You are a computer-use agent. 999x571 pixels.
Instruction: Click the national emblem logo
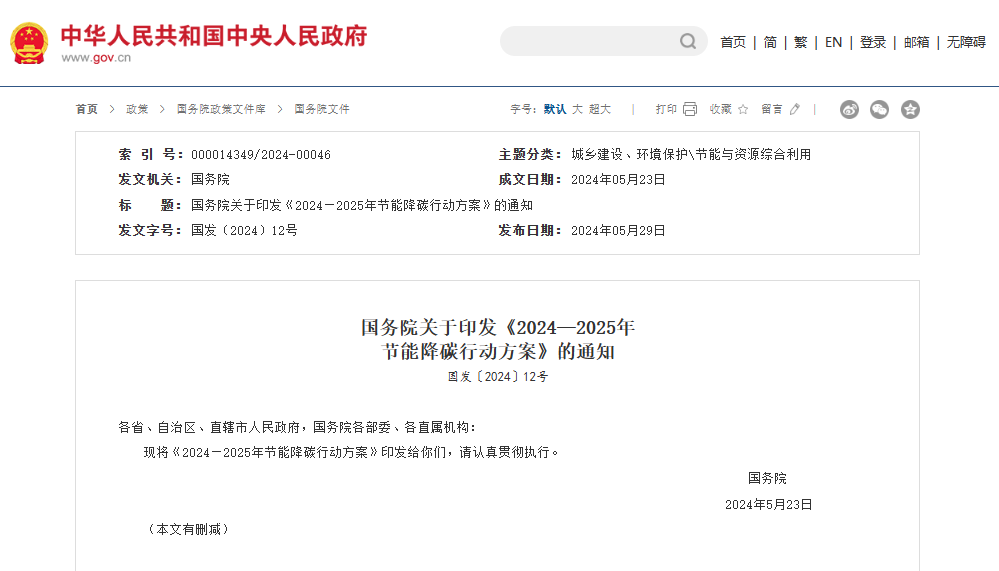point(28,43)
